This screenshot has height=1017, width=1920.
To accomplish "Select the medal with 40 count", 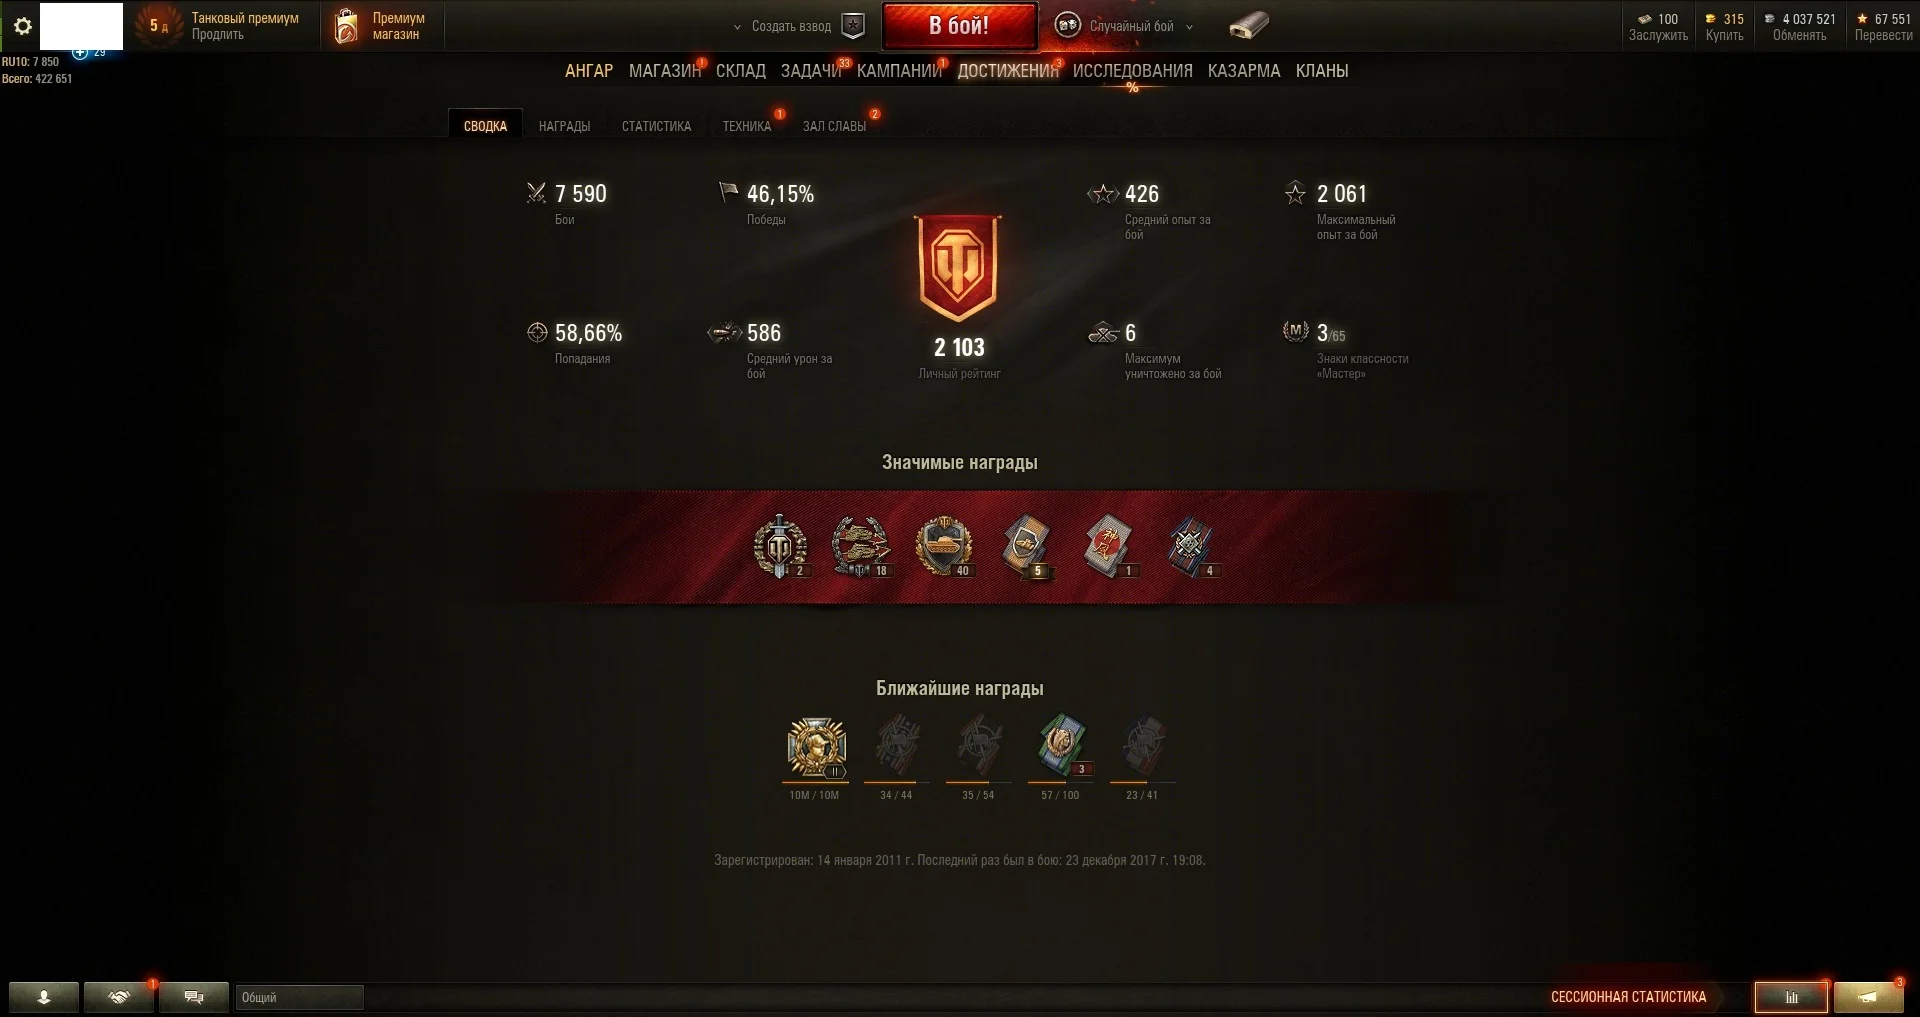I will tap(944, 547).
